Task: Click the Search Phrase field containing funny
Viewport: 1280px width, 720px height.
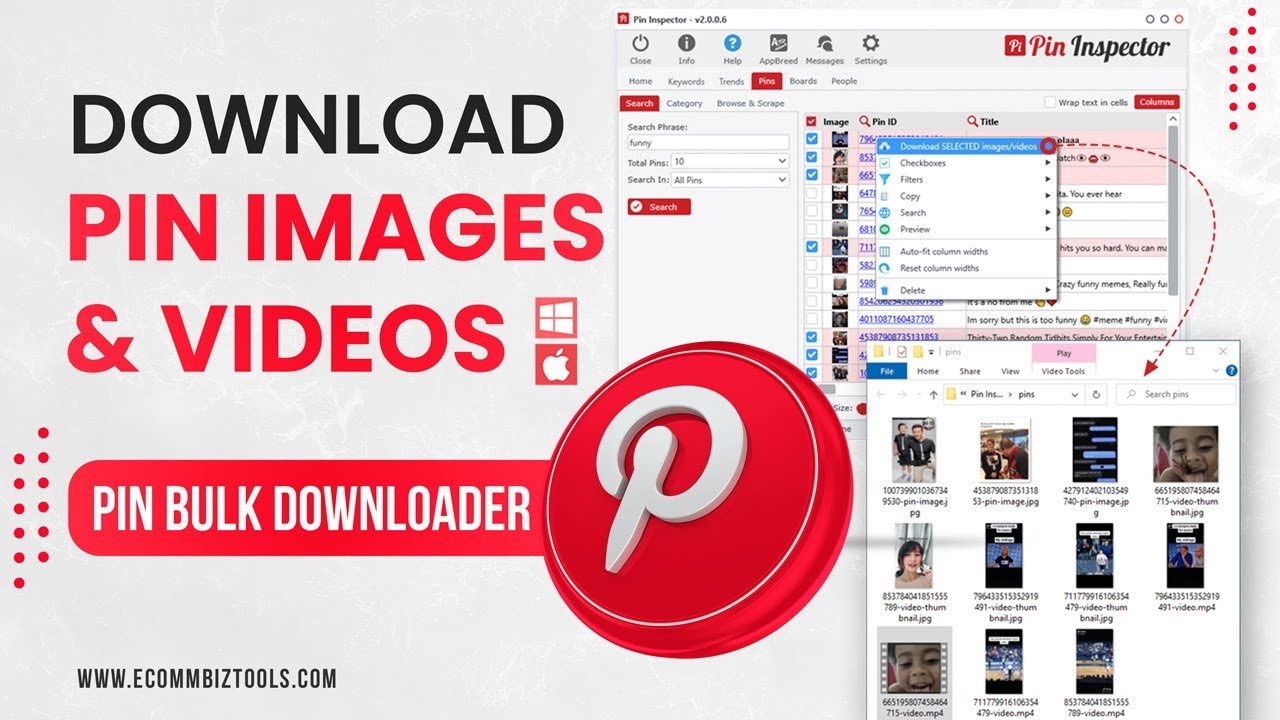Action: [x=708, y=142]
